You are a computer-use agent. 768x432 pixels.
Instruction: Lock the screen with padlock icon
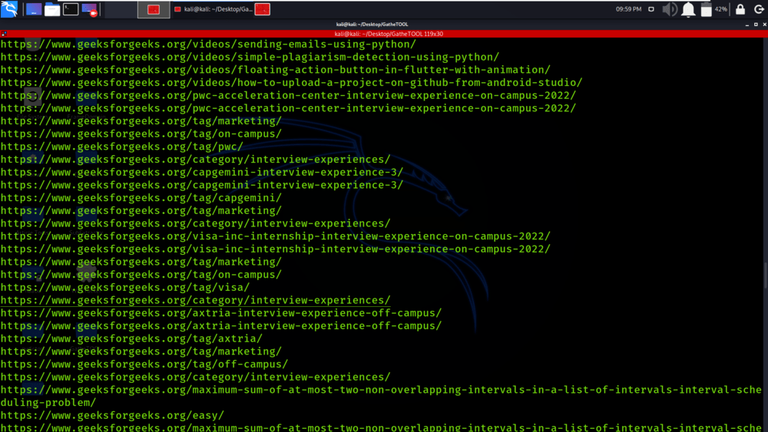pyautogui.click(x=740, y=9)
